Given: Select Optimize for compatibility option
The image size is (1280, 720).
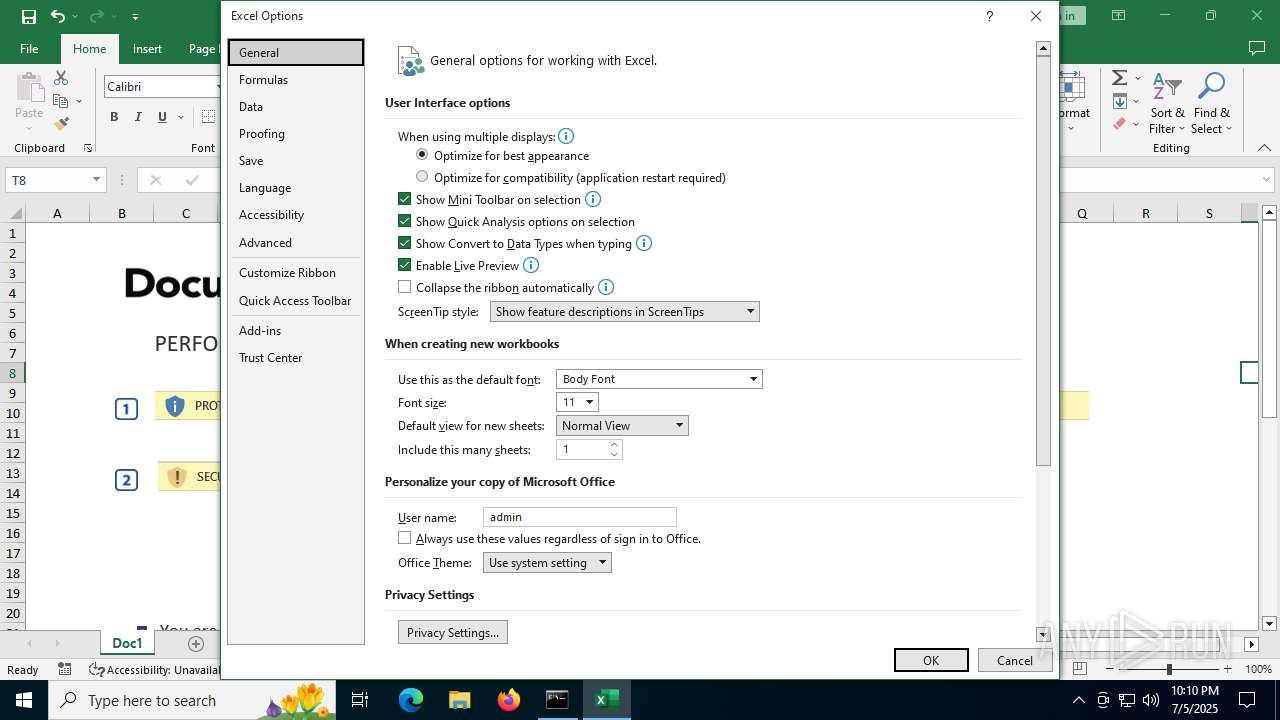Looking at the screenshot, I should coord(422,177).
